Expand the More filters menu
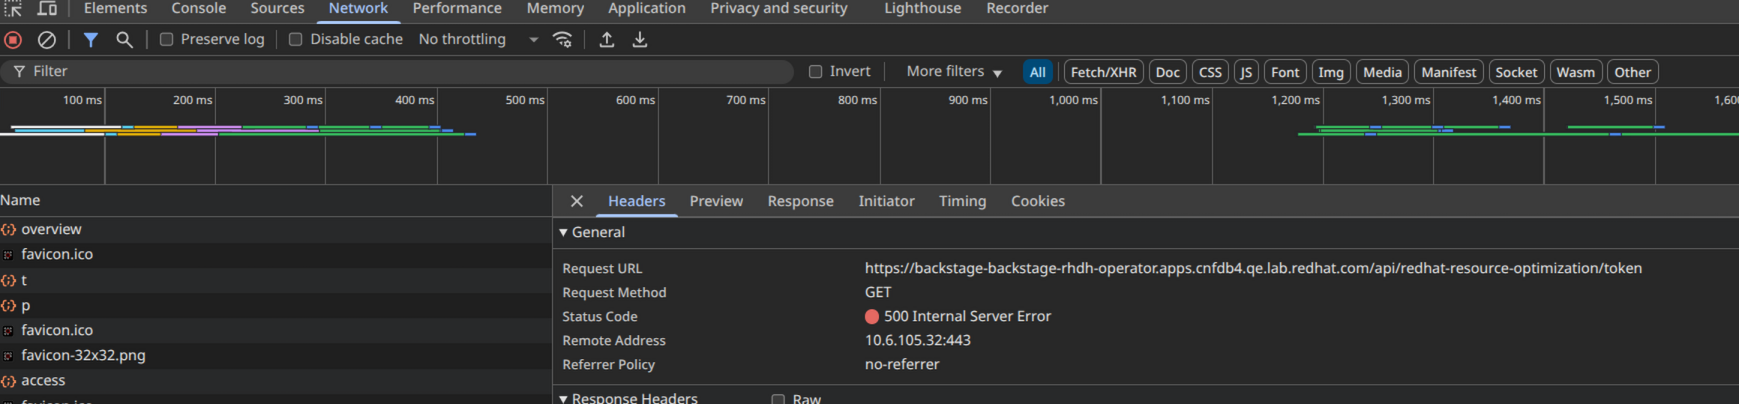 [x=954, y=72]
